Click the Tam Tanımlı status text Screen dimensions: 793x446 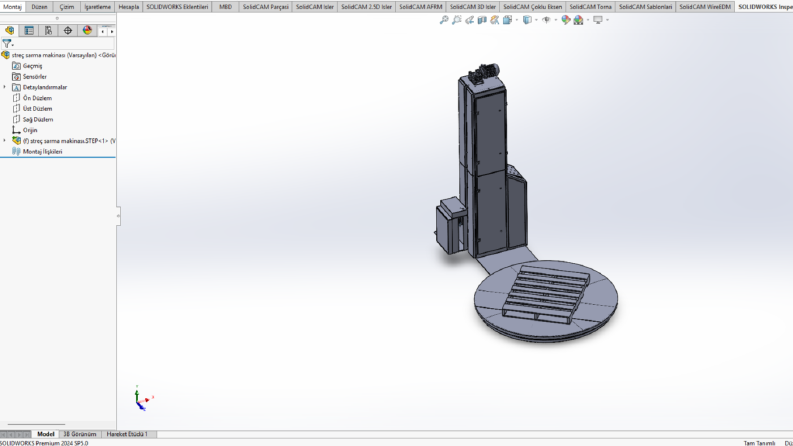759,443
